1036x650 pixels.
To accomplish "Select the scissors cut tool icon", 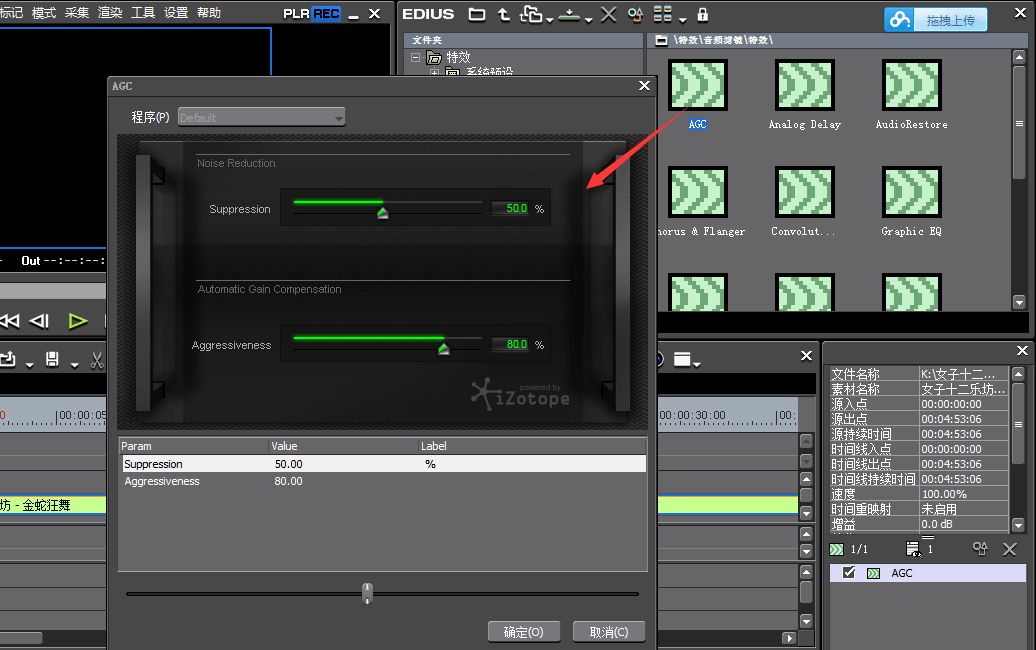I will 97,360.
